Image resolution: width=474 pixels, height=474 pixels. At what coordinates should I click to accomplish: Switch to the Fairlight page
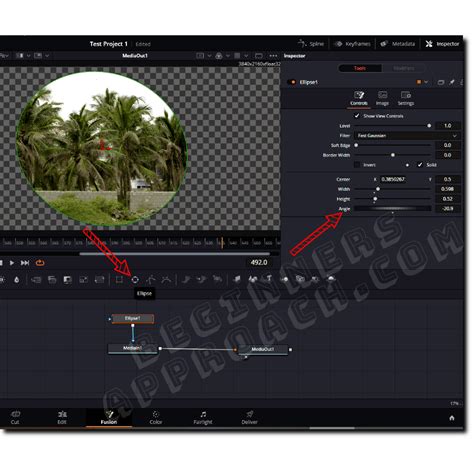tap(203, 417)
